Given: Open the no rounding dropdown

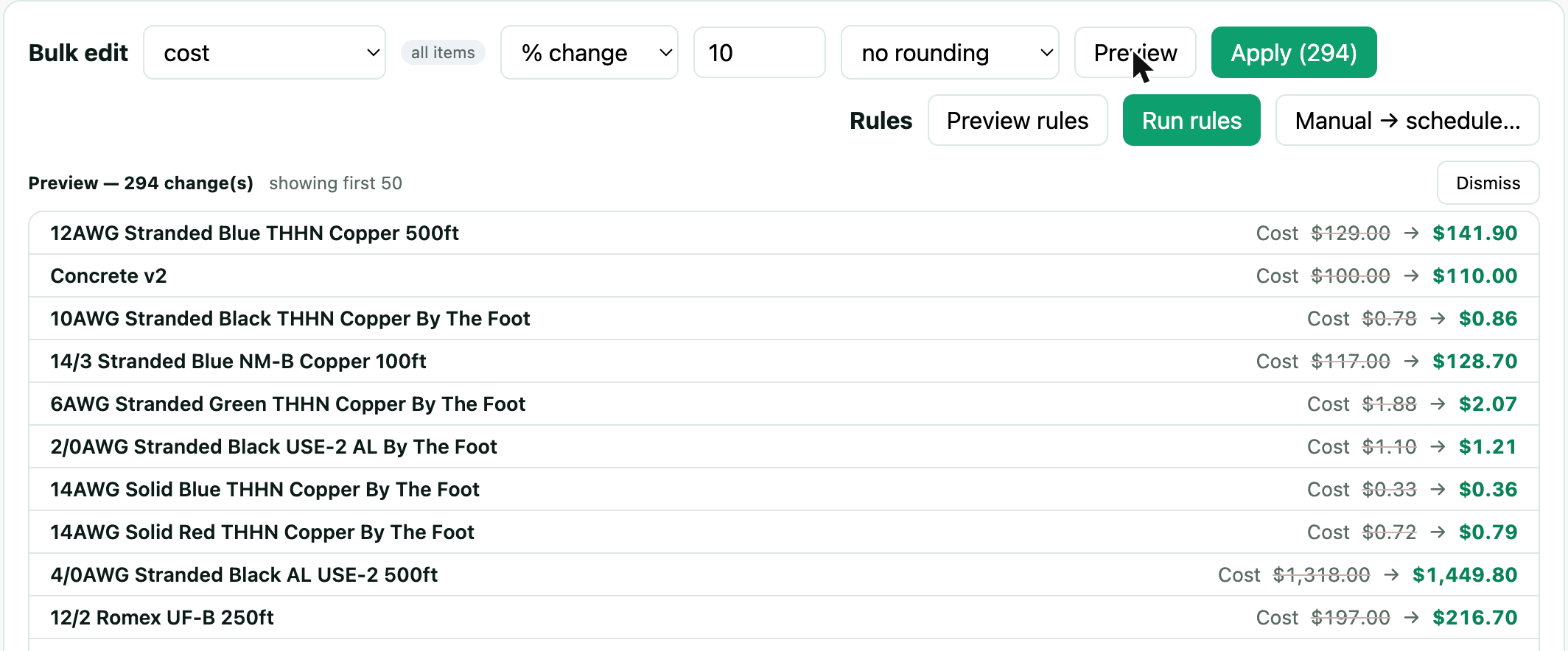Looking at the screenshot, I should click(x=949, y=52).
